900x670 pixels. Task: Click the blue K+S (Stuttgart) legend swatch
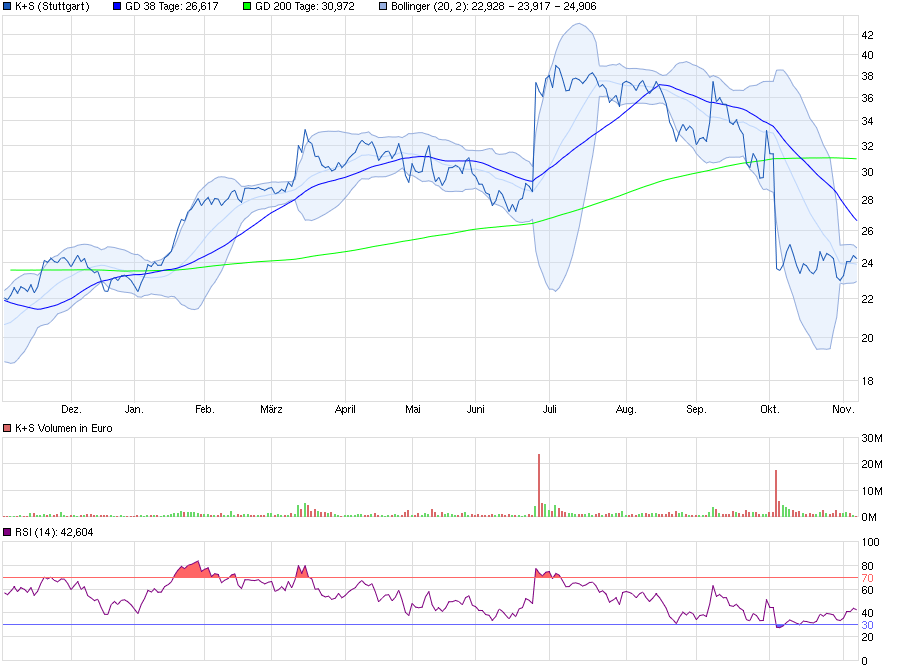point(7,7)
